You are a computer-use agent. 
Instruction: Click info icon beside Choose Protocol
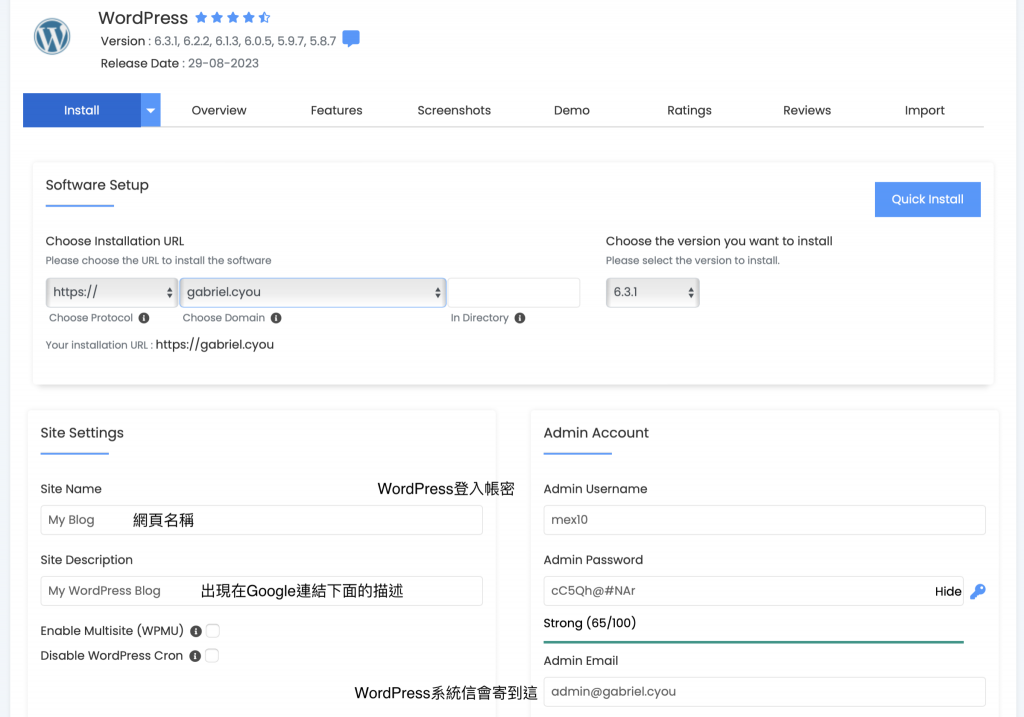tap(144, 318)
